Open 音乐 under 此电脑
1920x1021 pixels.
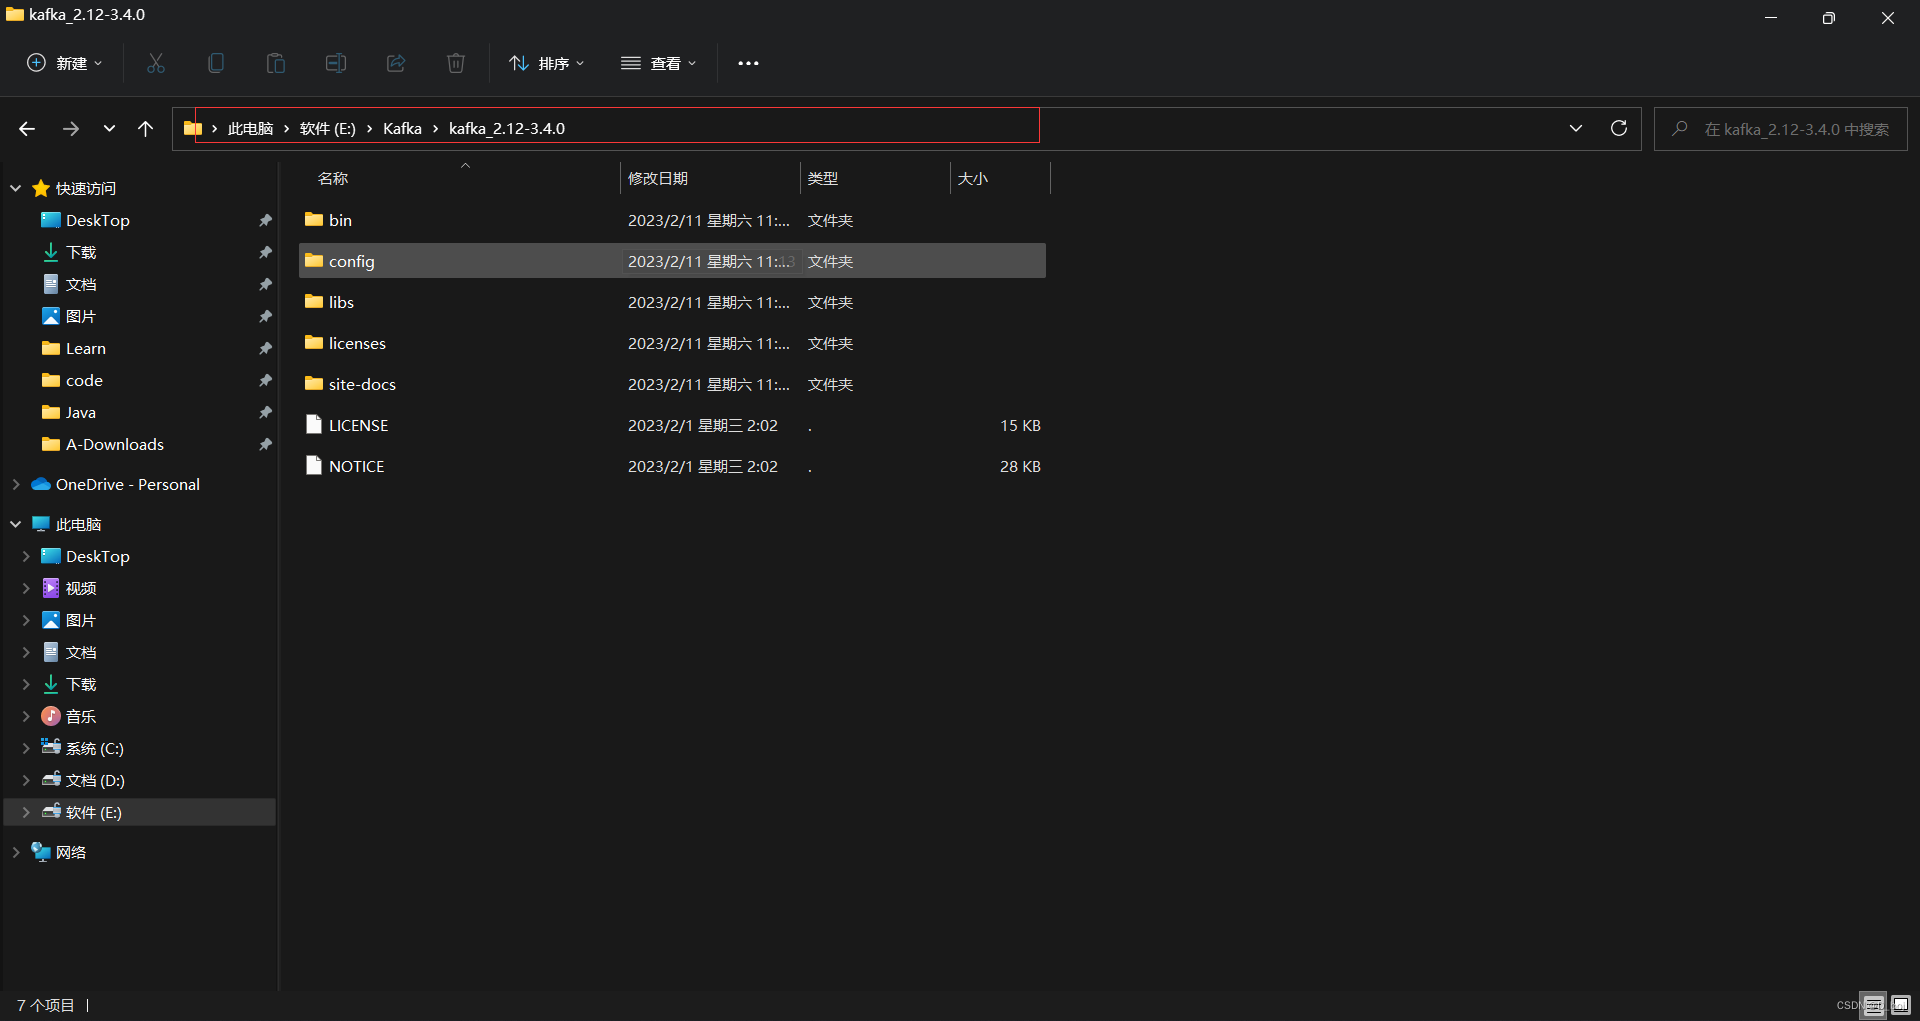pos(80,716)
